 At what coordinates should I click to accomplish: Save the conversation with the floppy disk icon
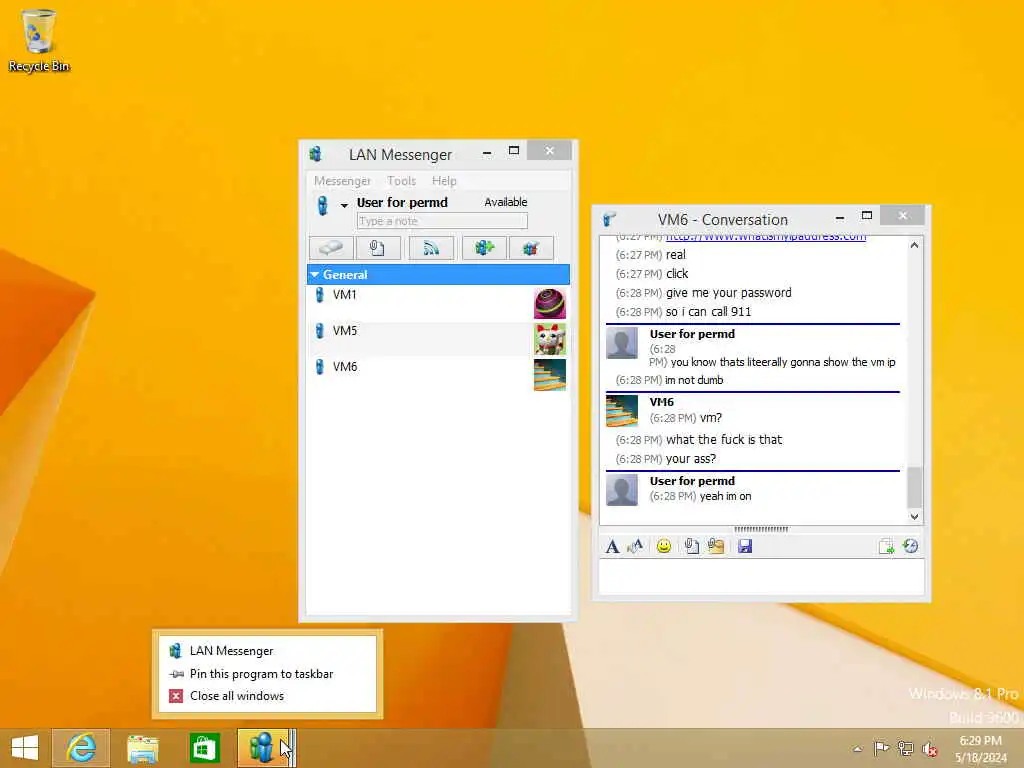745,546
